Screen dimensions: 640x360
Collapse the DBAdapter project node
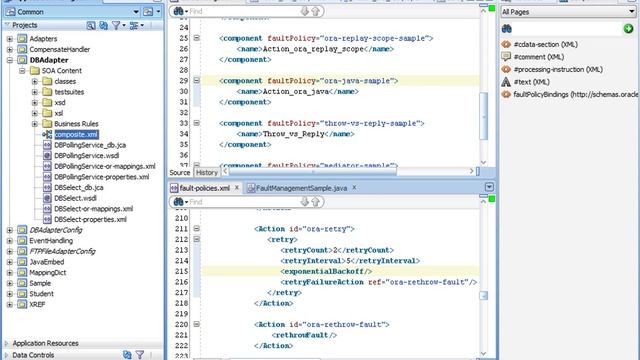10,60
